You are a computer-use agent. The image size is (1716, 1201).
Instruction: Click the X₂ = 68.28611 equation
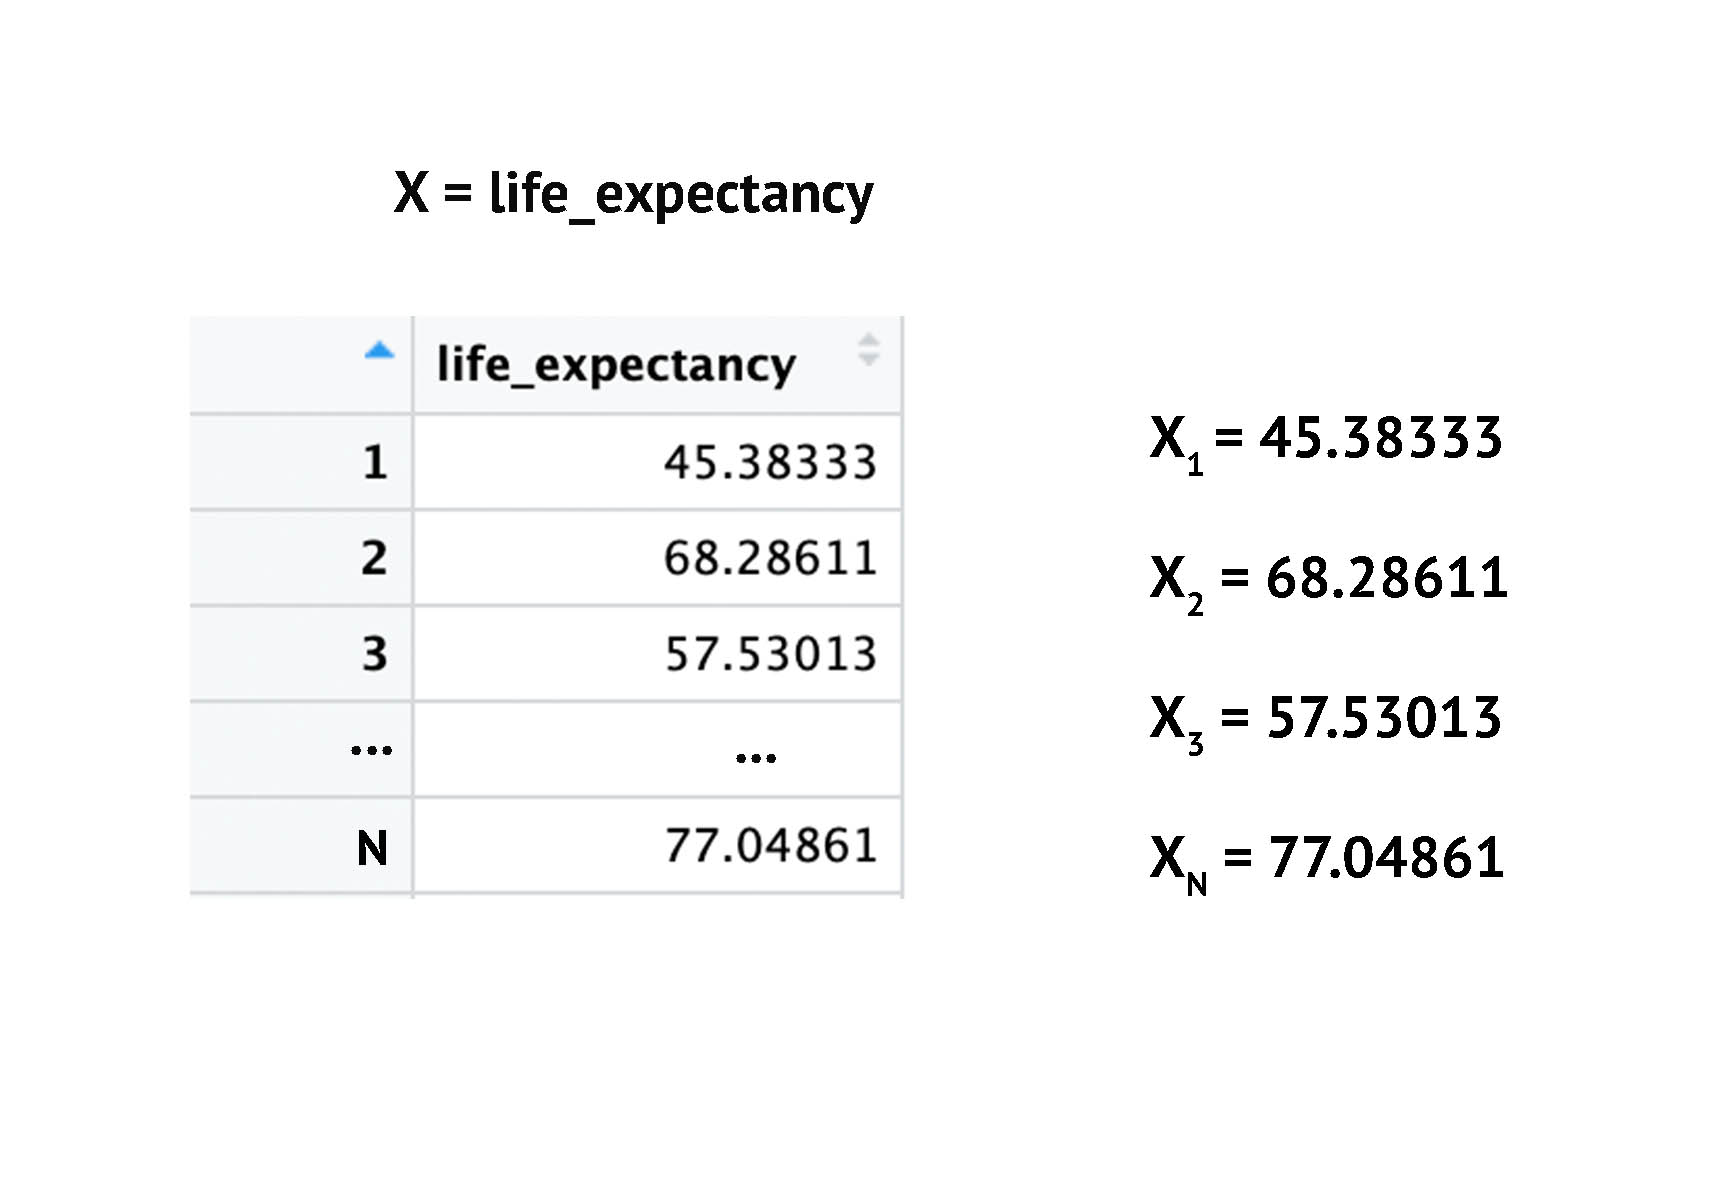[x=1328, y=580]
